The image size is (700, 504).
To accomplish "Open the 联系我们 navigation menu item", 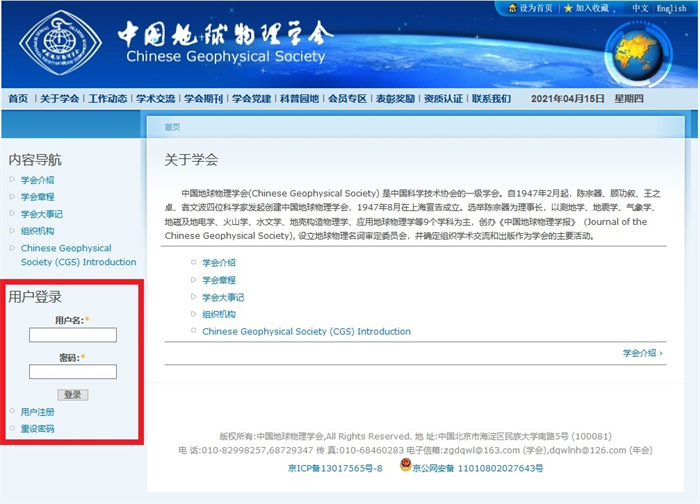I will click(x=492, y=99).
